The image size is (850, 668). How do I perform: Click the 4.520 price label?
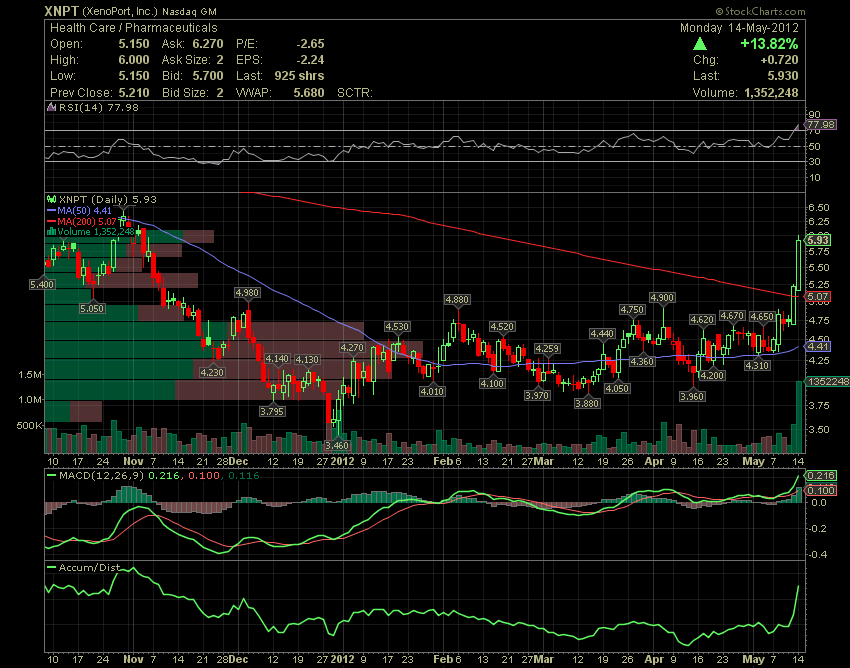click(502, 326)
